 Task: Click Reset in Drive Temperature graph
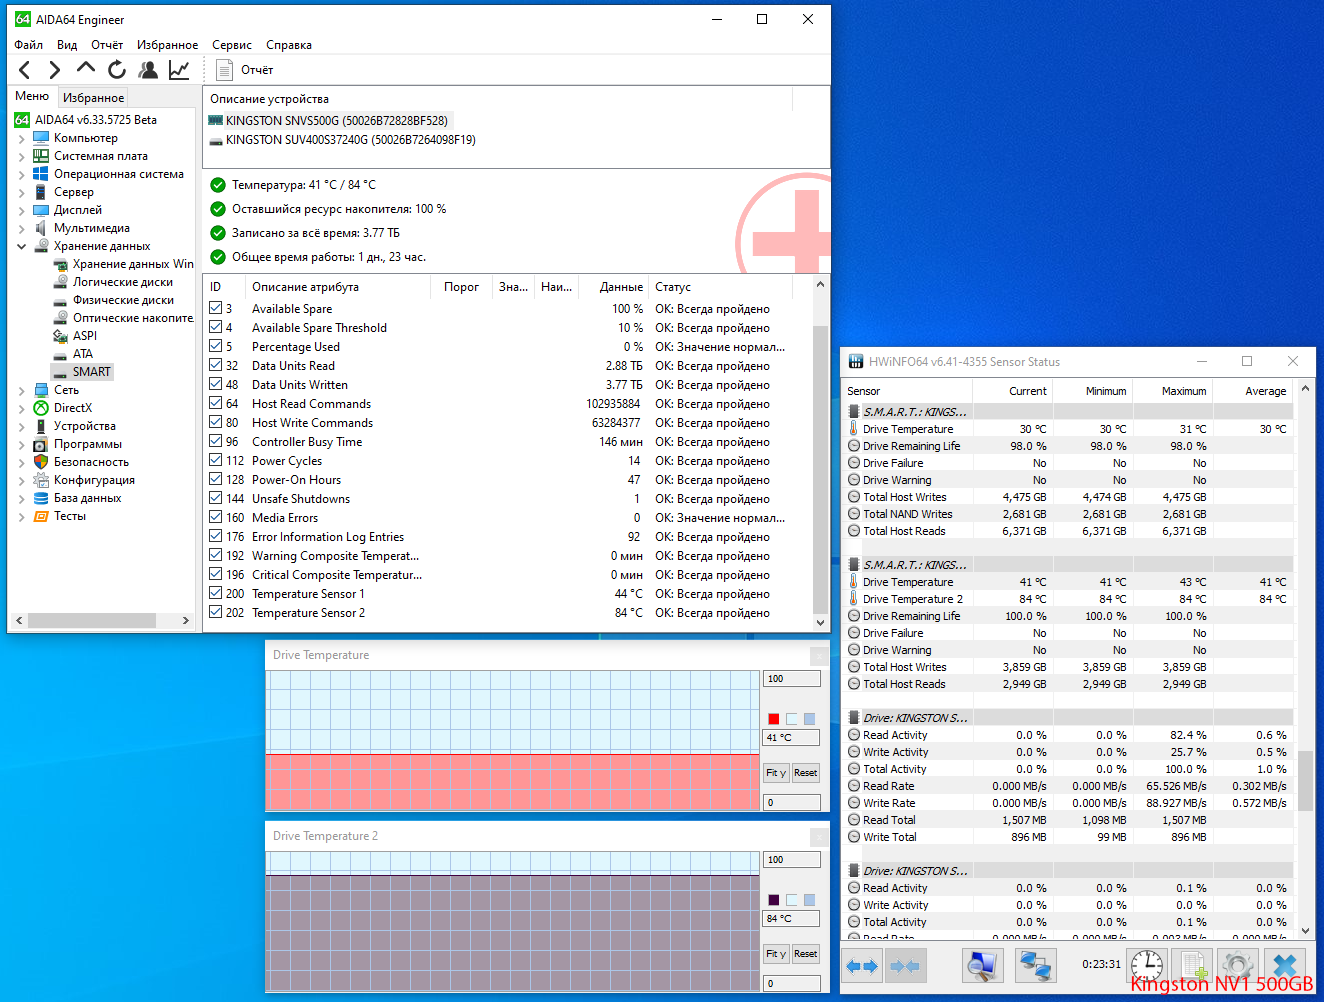tap(806, 773)
